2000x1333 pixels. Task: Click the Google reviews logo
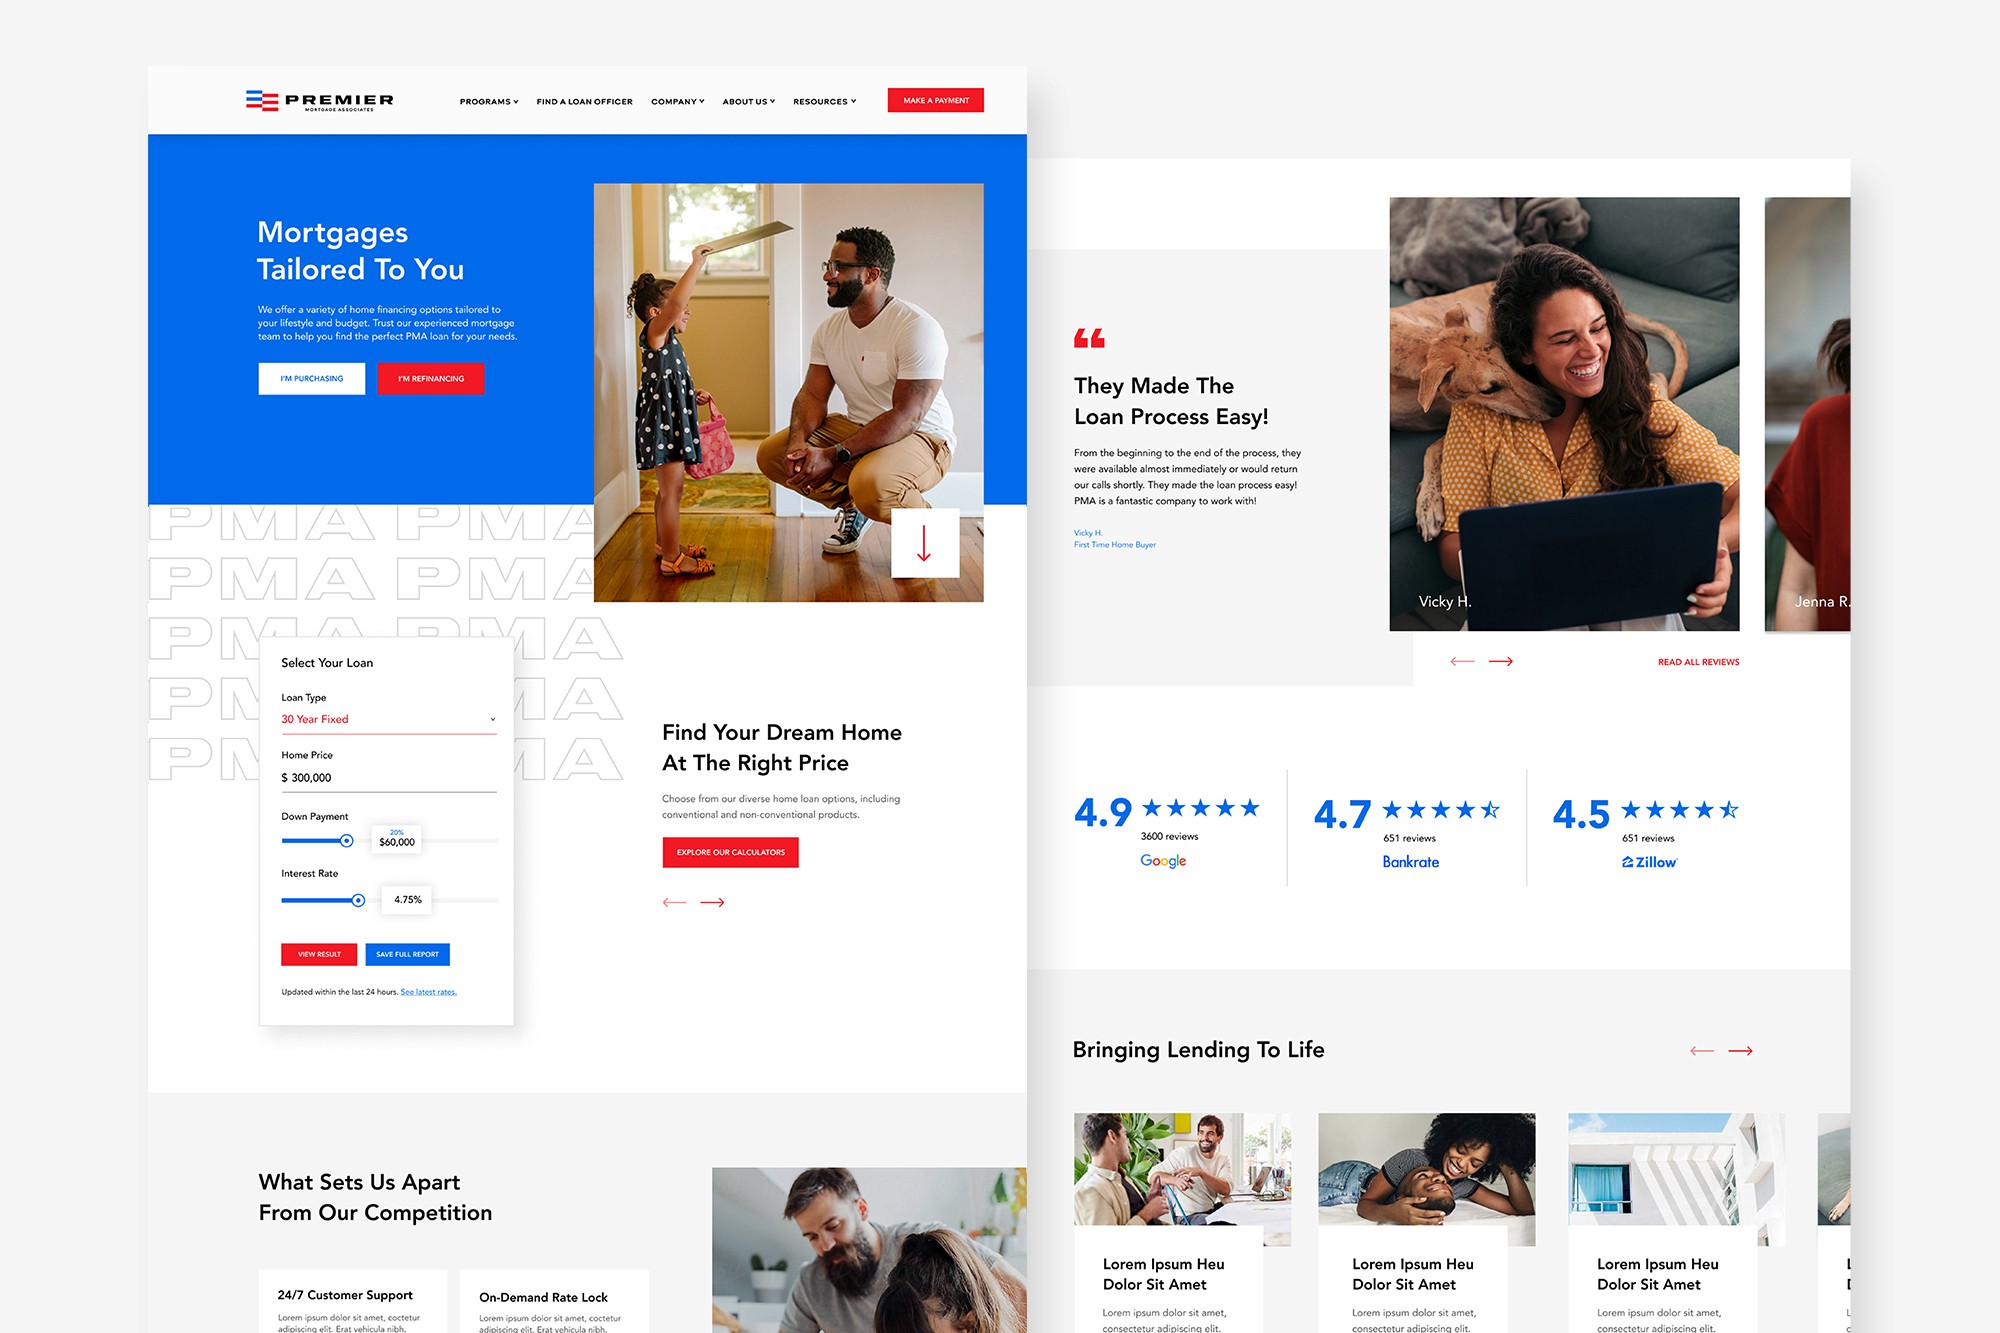coord(1163,861)
